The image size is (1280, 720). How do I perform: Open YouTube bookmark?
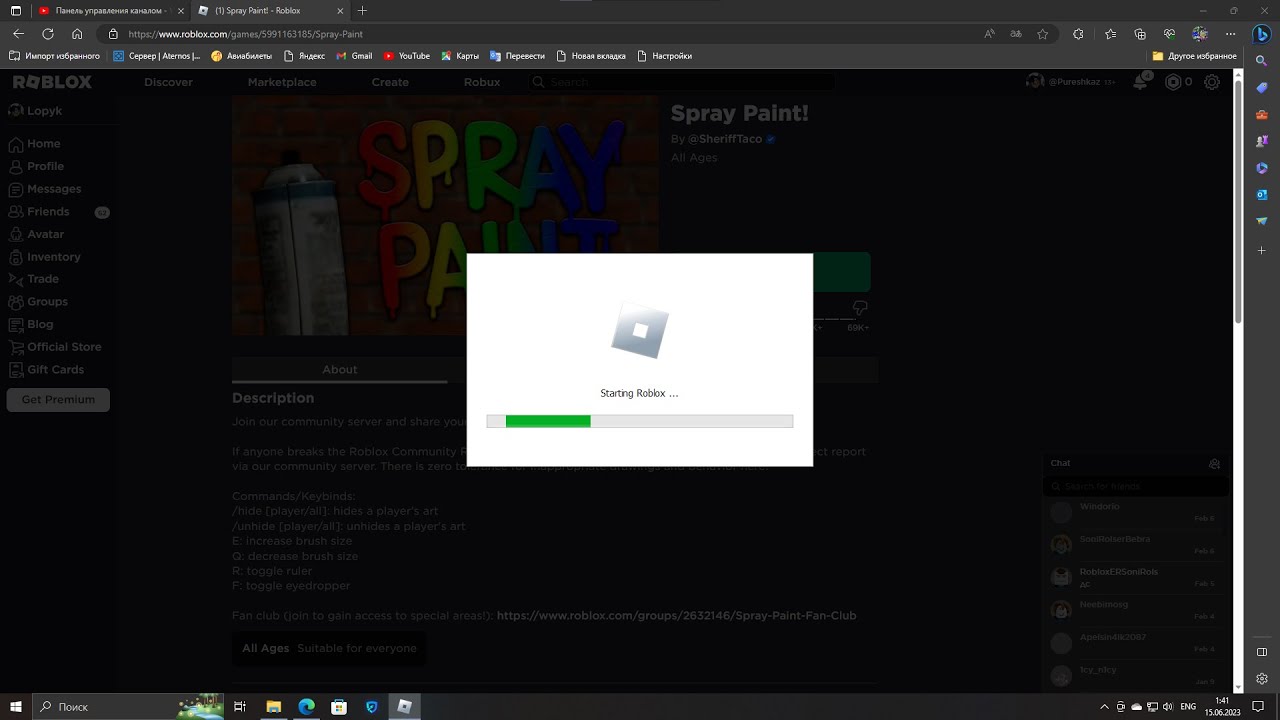click(407, 56)
